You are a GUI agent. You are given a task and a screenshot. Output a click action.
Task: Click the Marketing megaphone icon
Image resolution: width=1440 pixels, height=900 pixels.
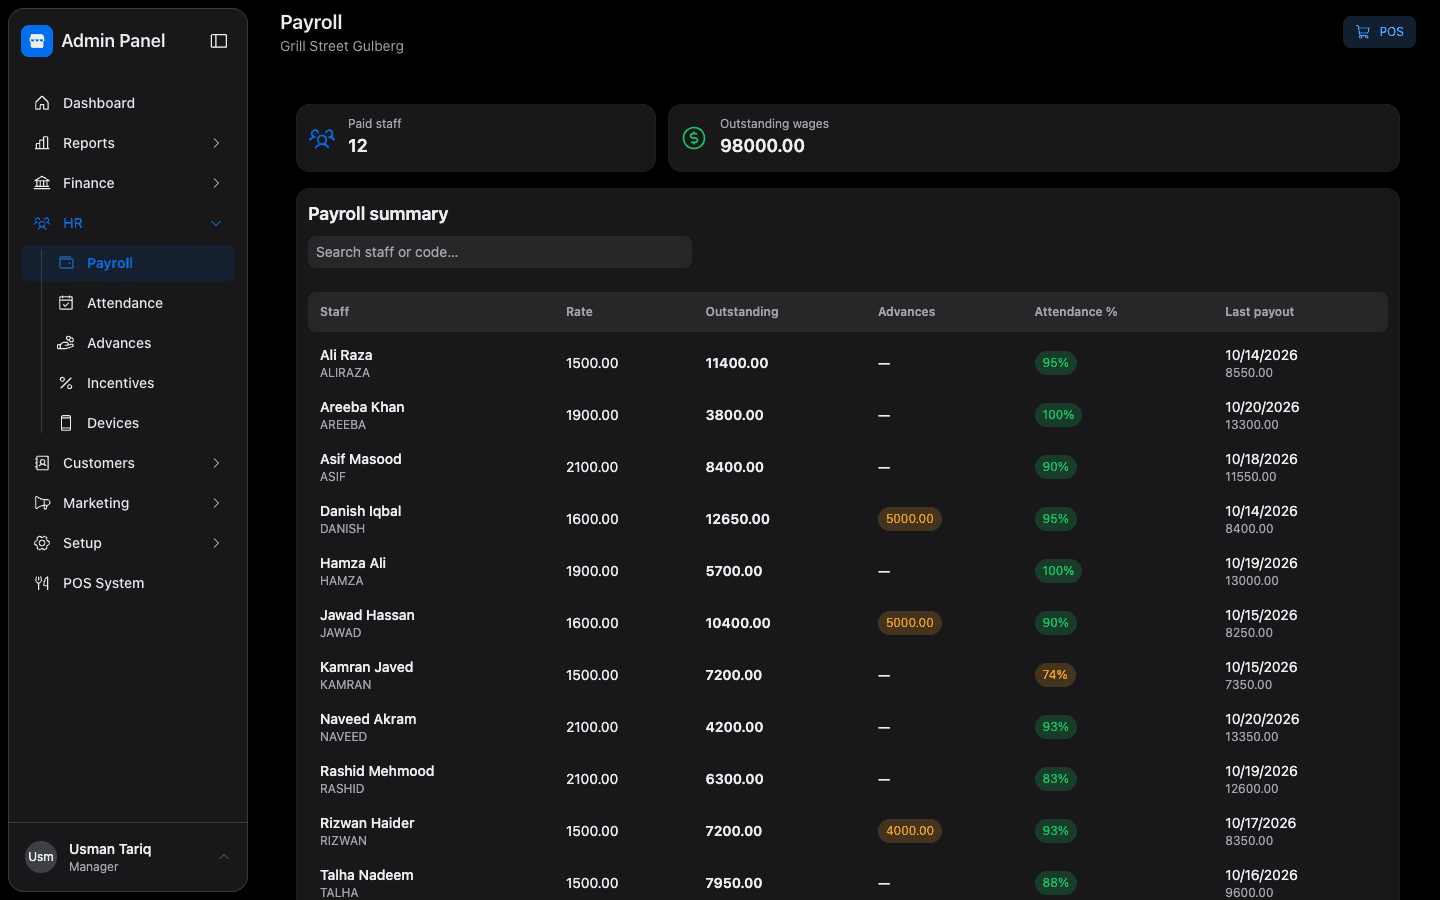(x=42, y=503)
